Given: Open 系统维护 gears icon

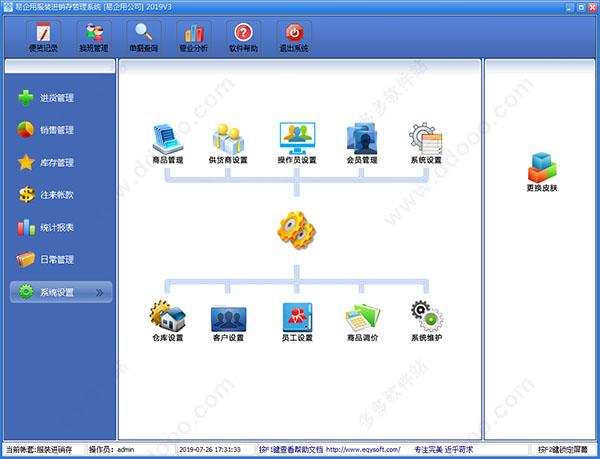Looking at the screenshot, I should click(x=427, y=321).
